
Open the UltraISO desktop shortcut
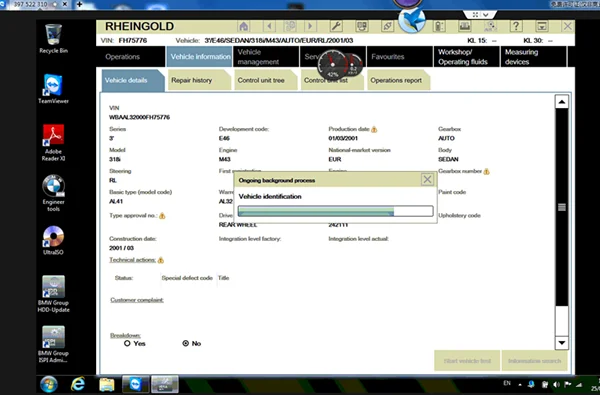pos(54,240)
